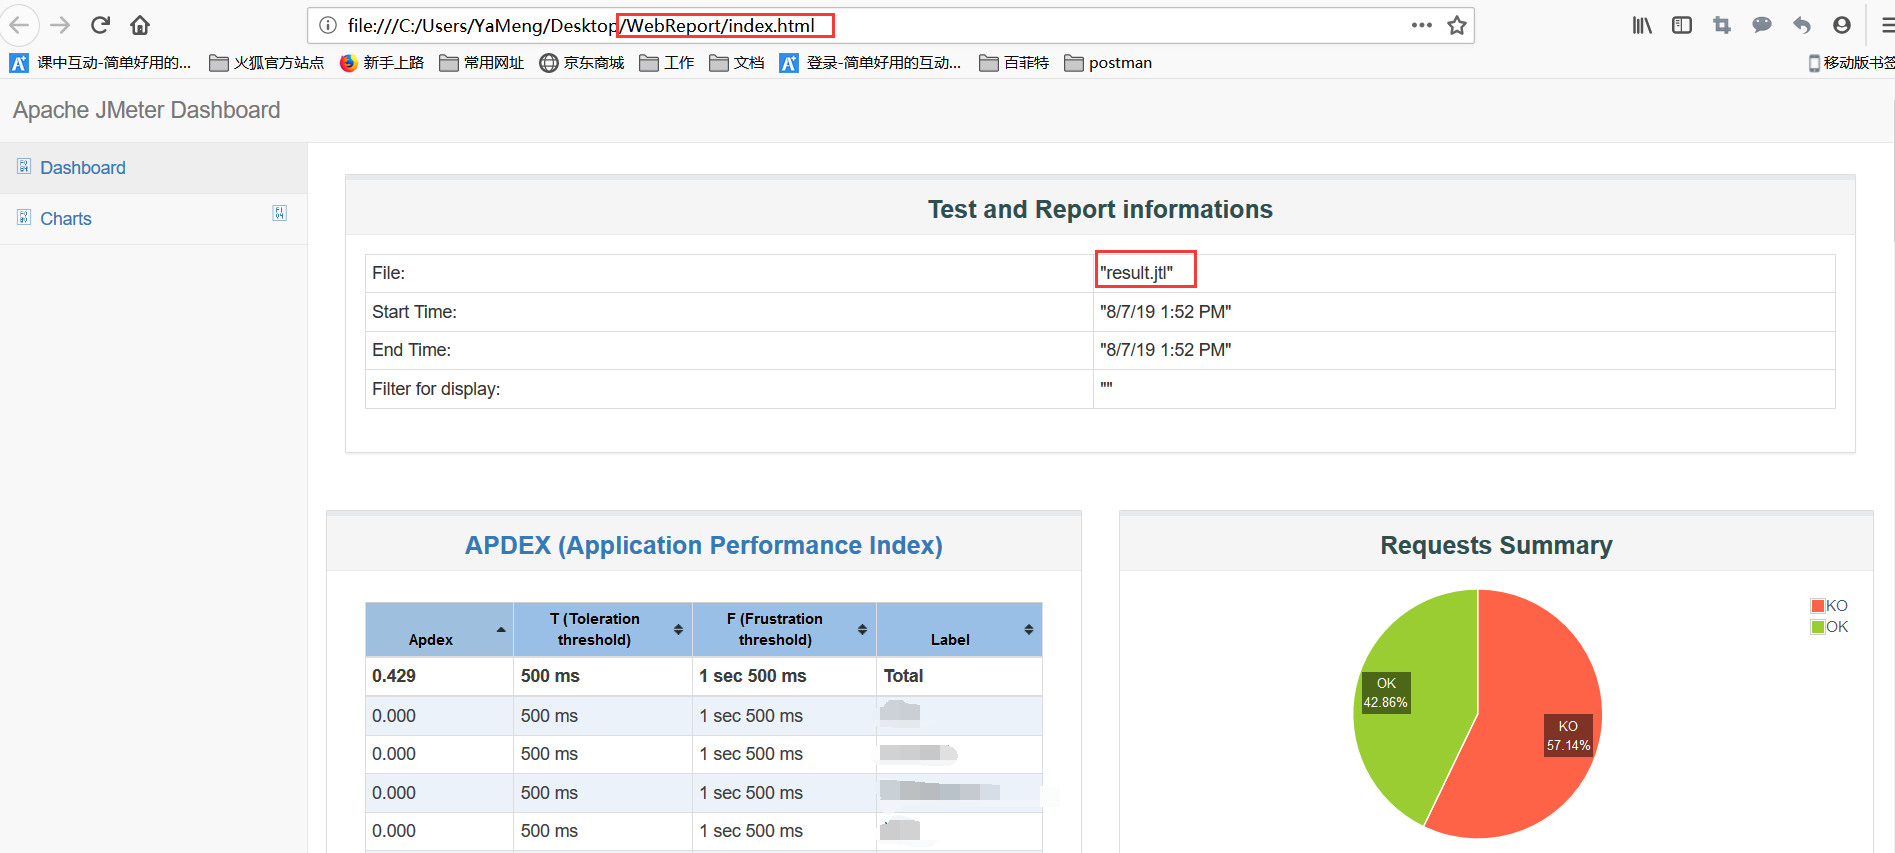
Task: Open the browser hamburger menu
Action: [1886, 25]
